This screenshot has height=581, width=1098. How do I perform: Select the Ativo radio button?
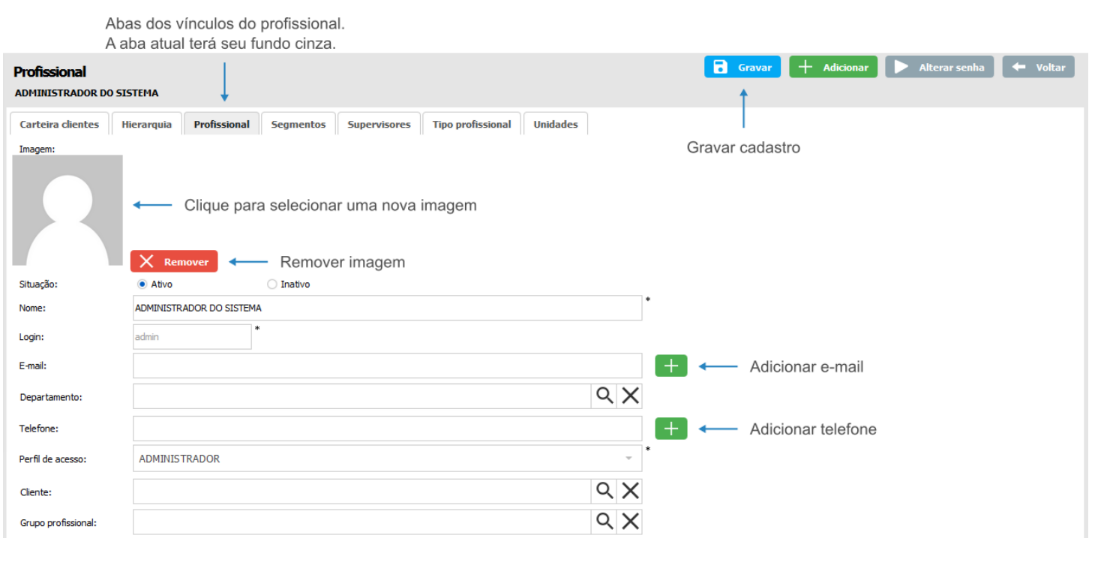click(x=142, y=284)
